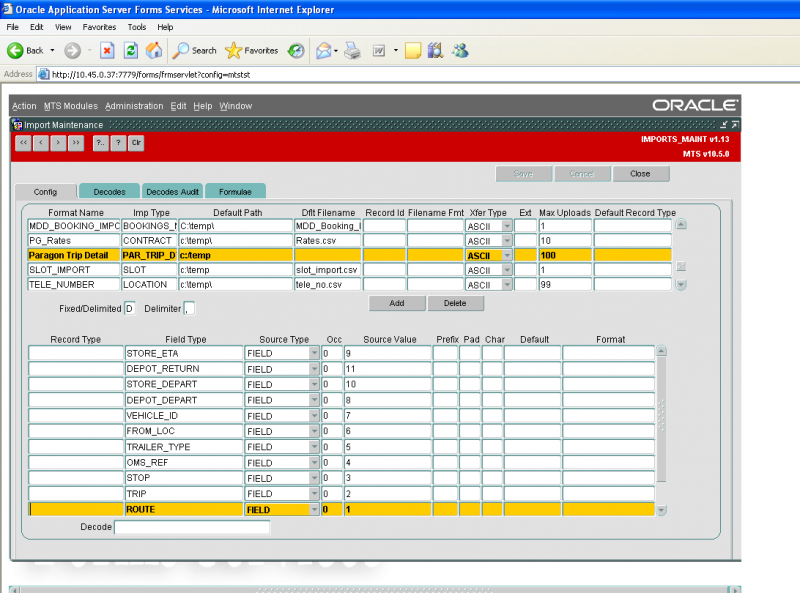The image size is (800, 593).
Task: Open the Favorites star in the toolbar
Action: tap(252, 51)
